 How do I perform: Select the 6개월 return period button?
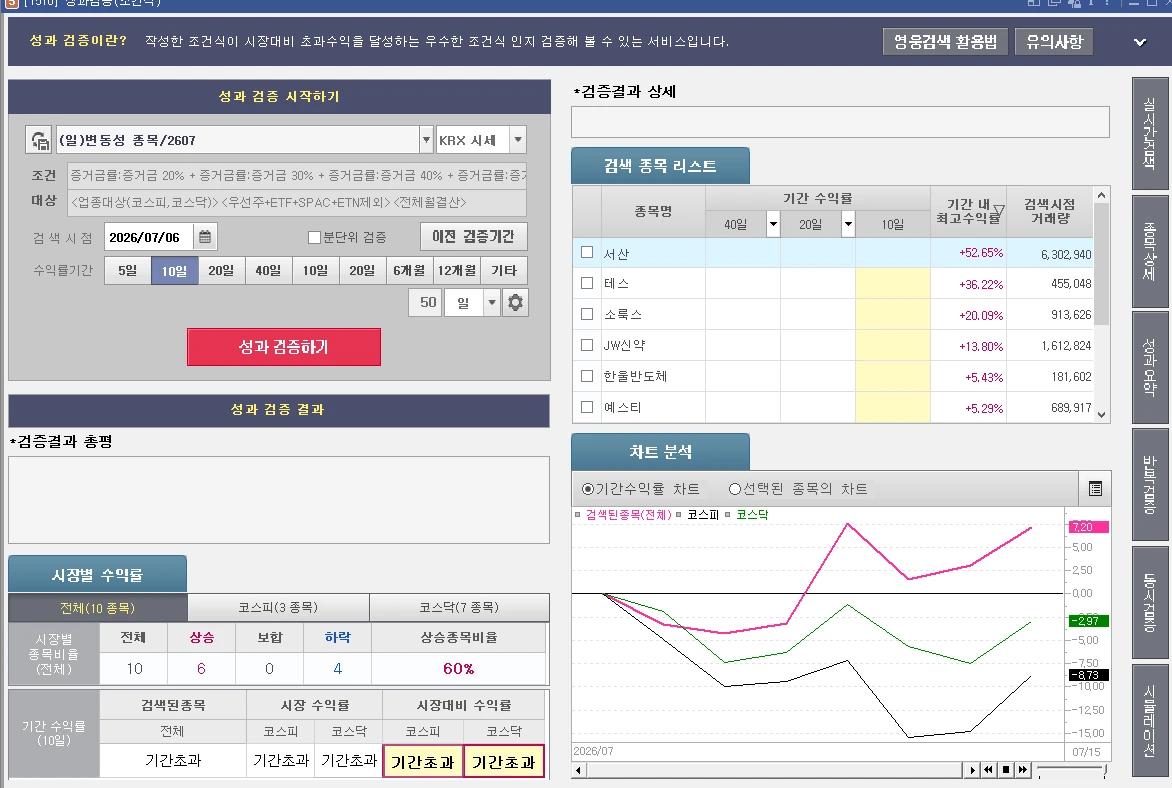[x=409, y=271]
